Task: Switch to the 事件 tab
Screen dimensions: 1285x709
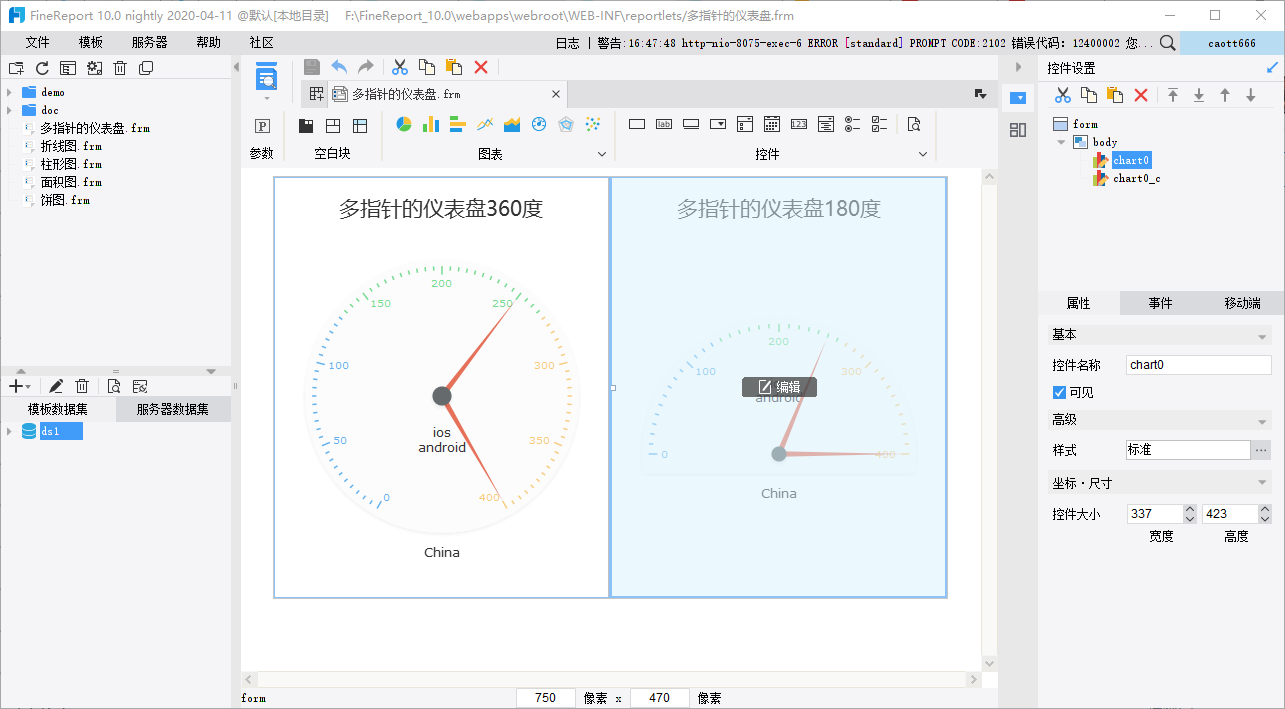Action: [x=1160, y=303]
